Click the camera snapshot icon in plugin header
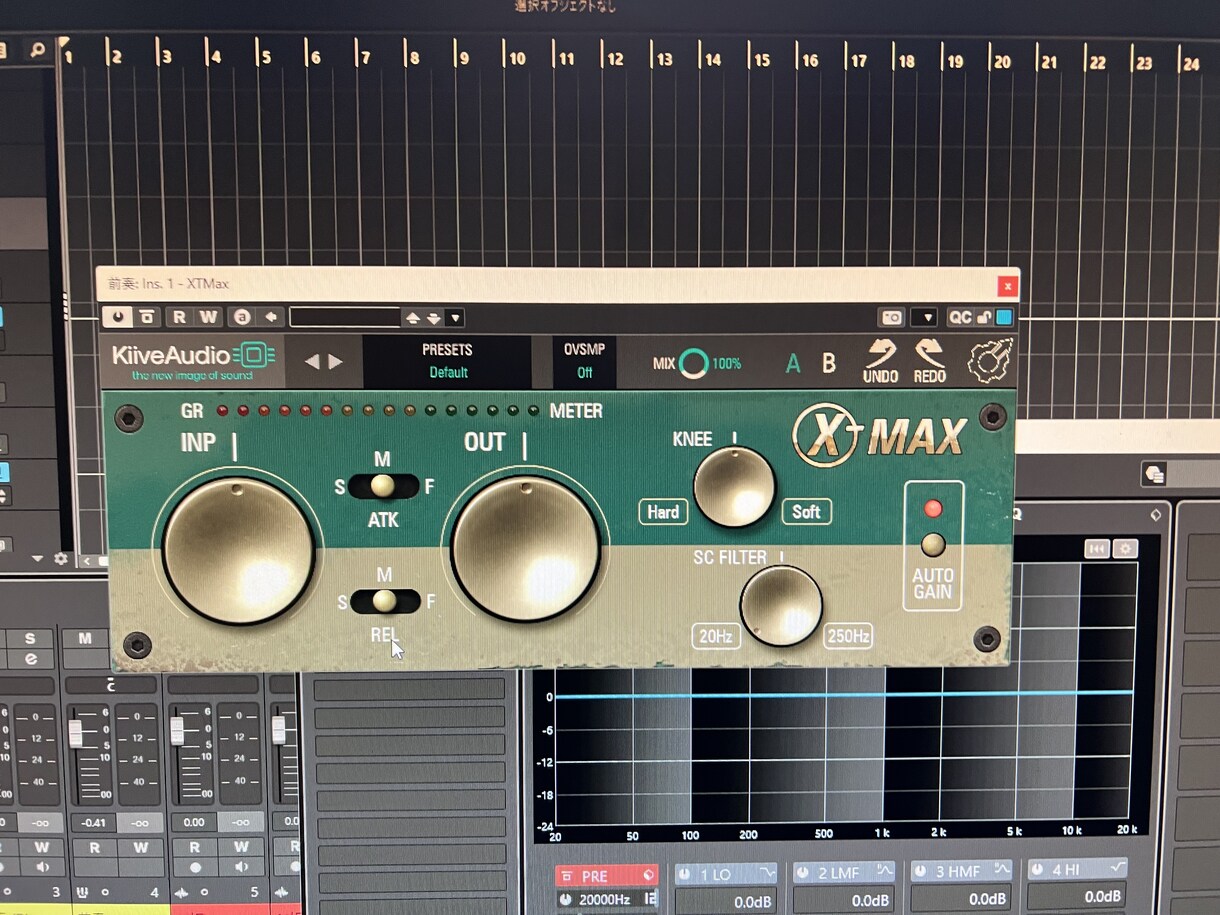Viewport: 1220px width, 915px height. click(x=891, y=317)
